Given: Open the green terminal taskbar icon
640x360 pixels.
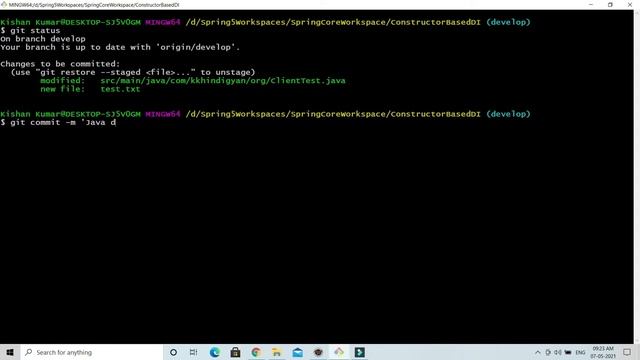Looking at the screenshot, I should pos(360,352).
